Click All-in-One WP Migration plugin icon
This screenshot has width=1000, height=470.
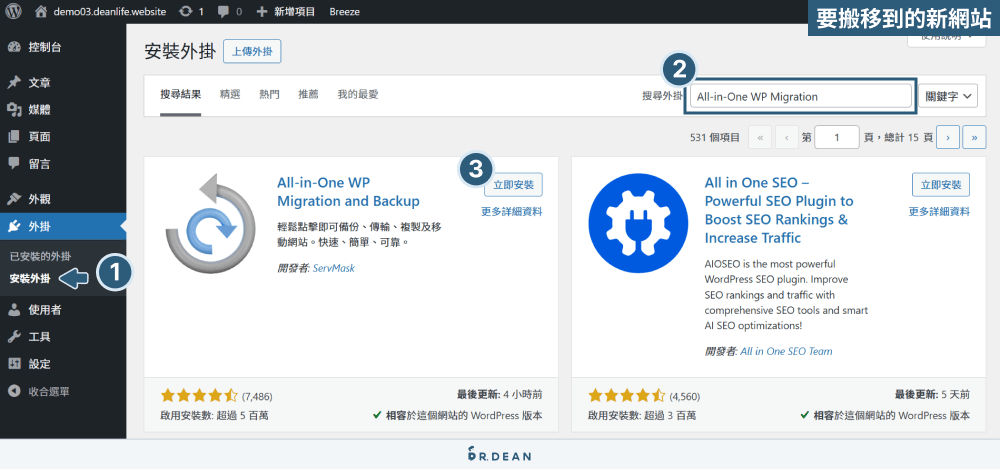point(210,223)
